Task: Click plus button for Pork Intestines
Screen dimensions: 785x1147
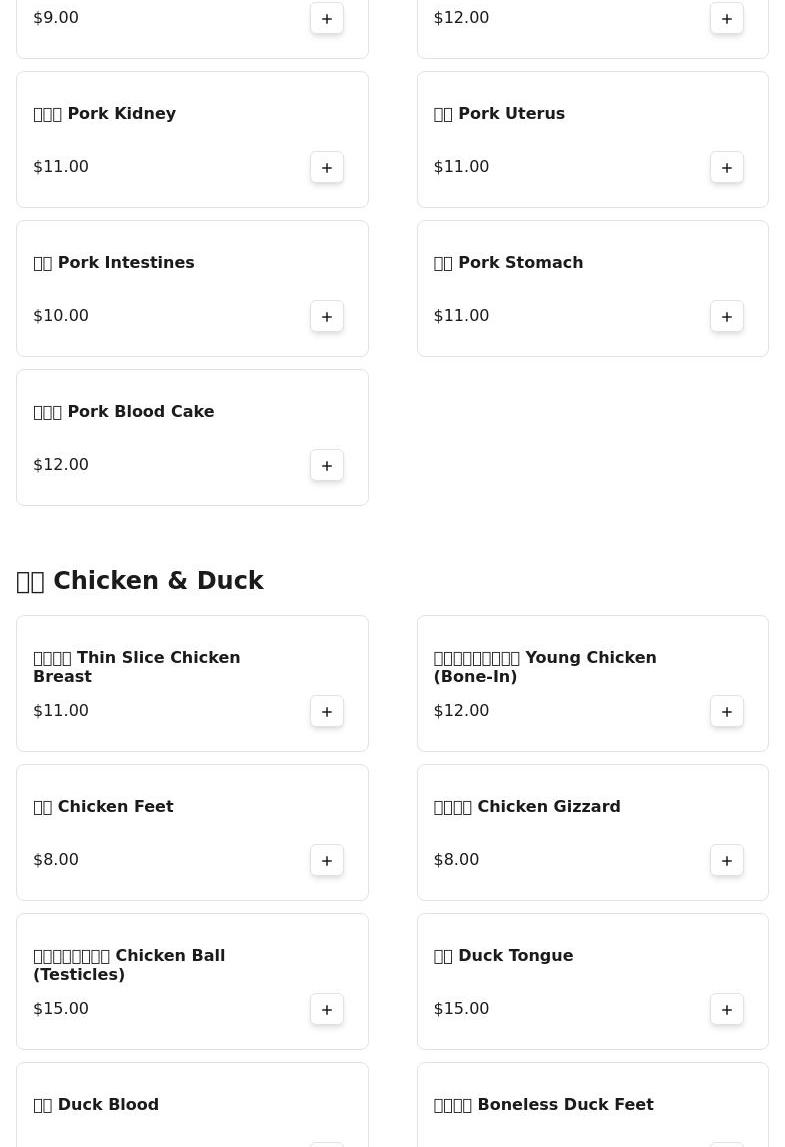Action: 327,316
